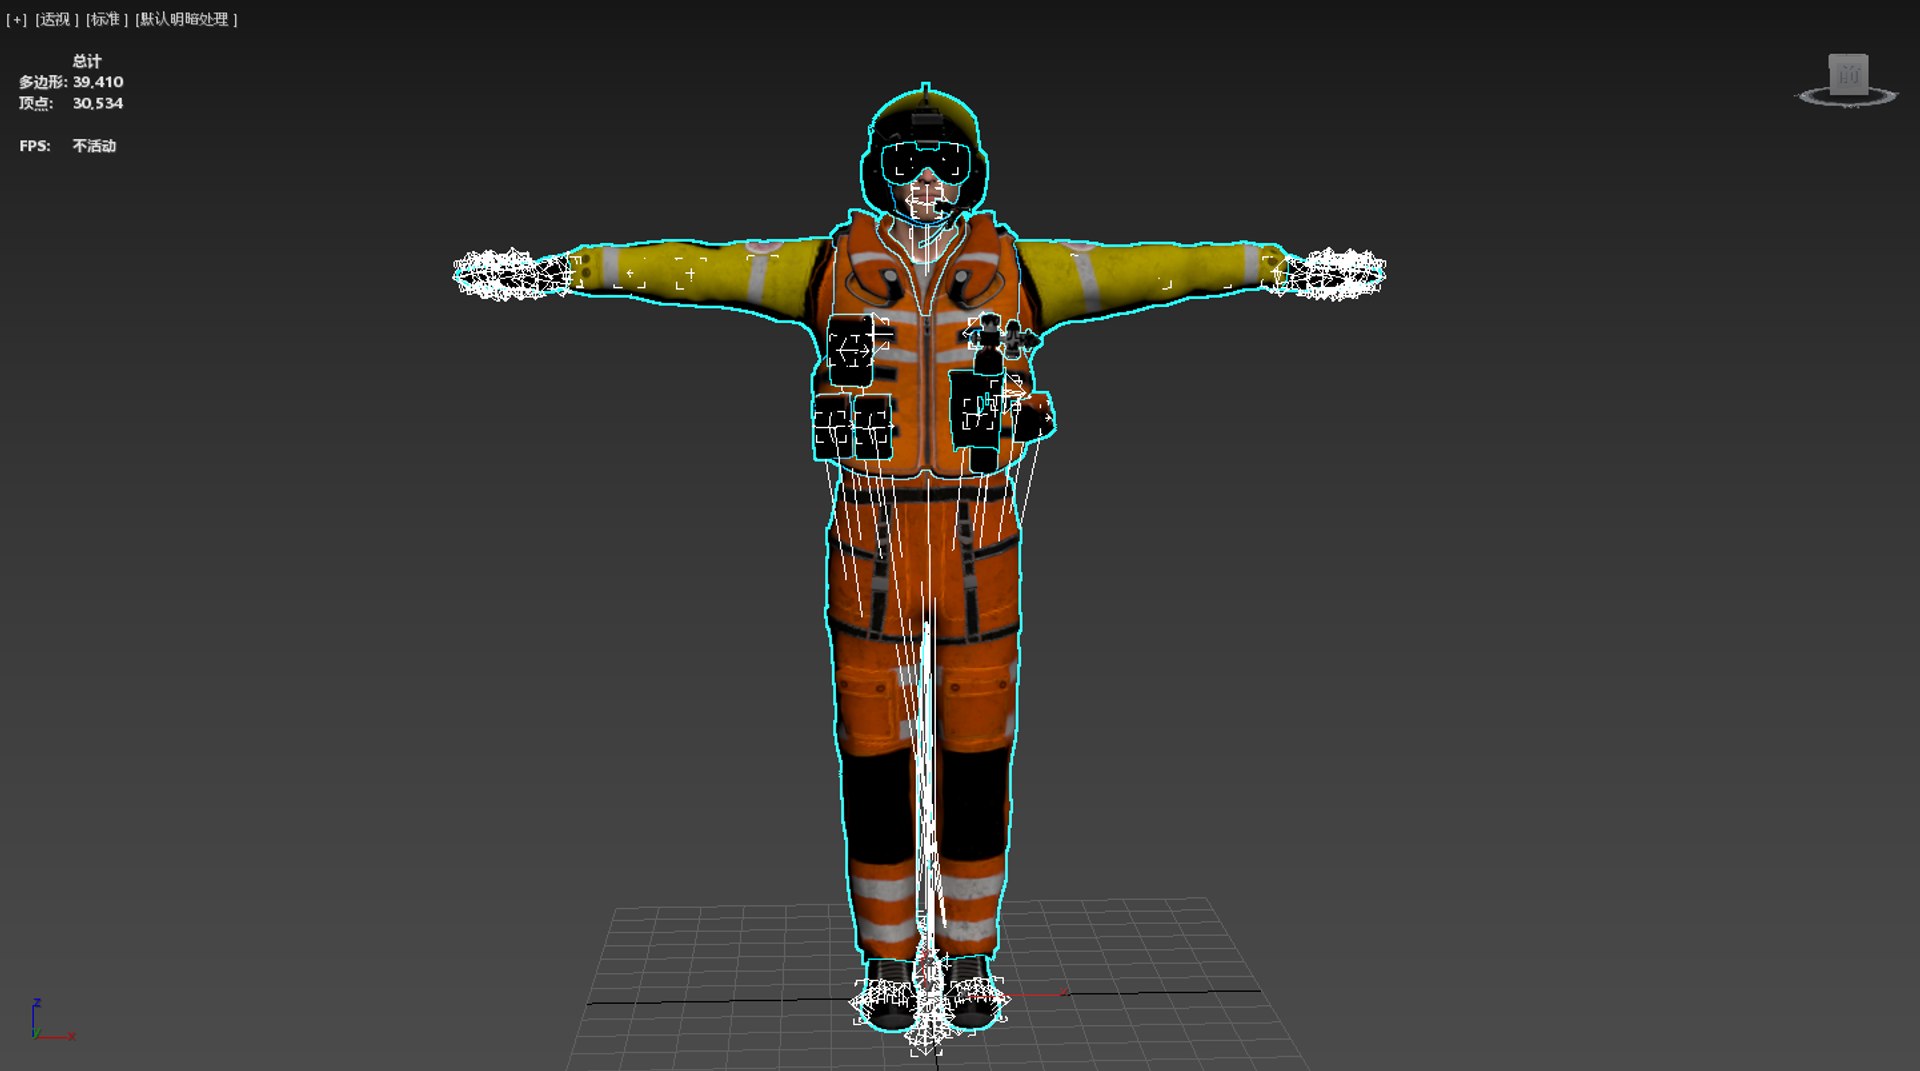Open the 透视 perspective view menu
Screen dimensions: 1920x1071
click(x=56, y=19)
